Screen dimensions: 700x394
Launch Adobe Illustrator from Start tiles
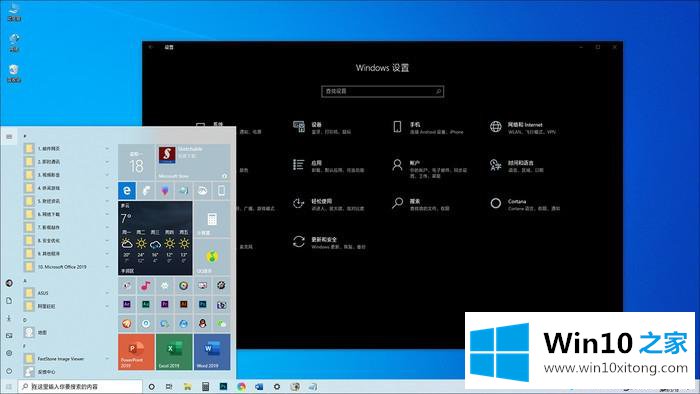183,304
